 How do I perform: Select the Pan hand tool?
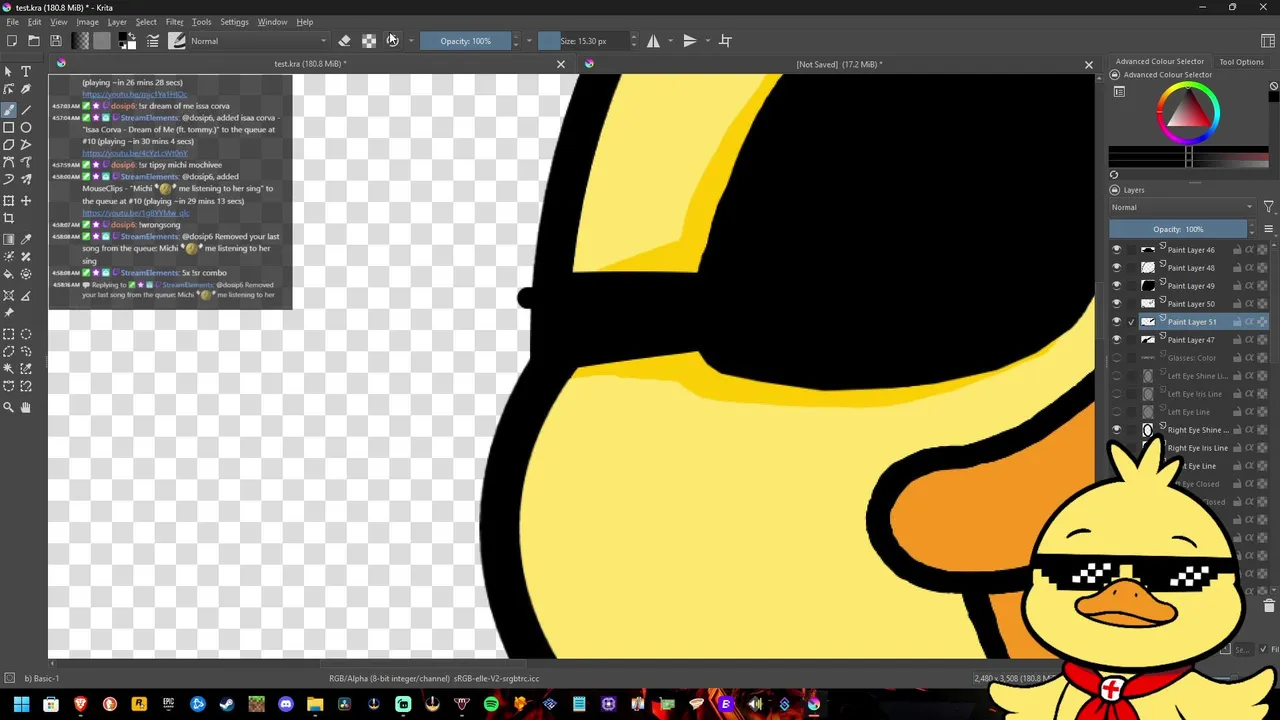click(x=26, y=407)
